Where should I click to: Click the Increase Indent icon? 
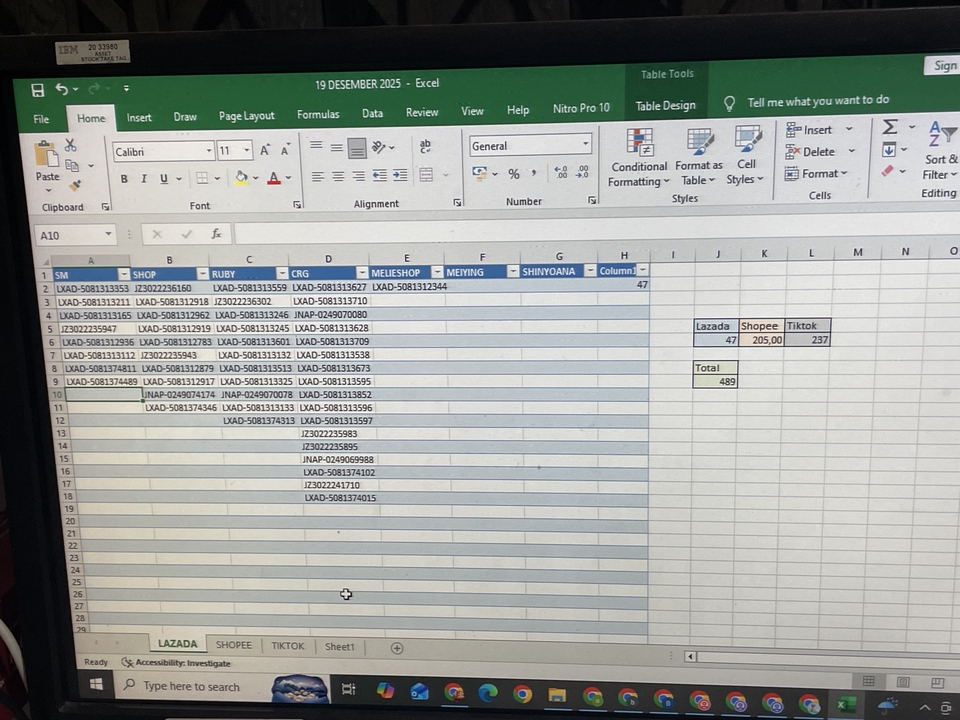point(400,176)
